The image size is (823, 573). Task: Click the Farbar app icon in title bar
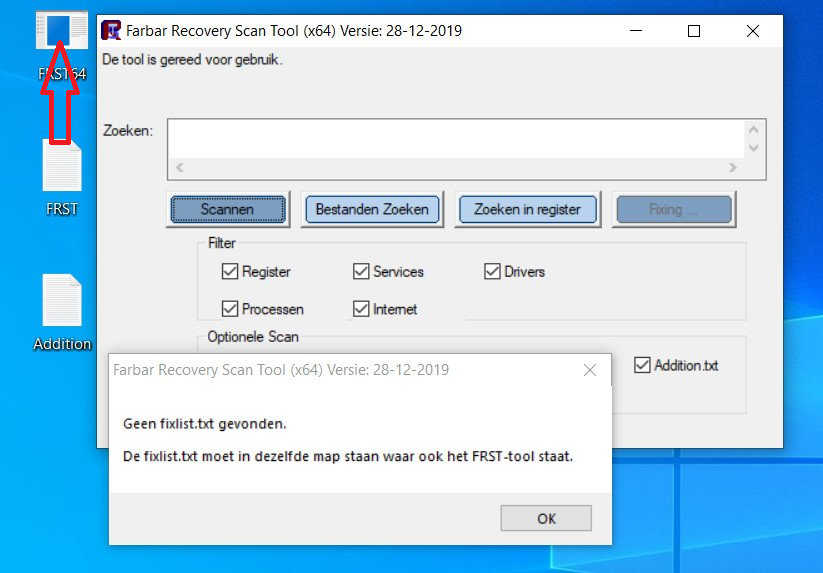pos(111,30)
